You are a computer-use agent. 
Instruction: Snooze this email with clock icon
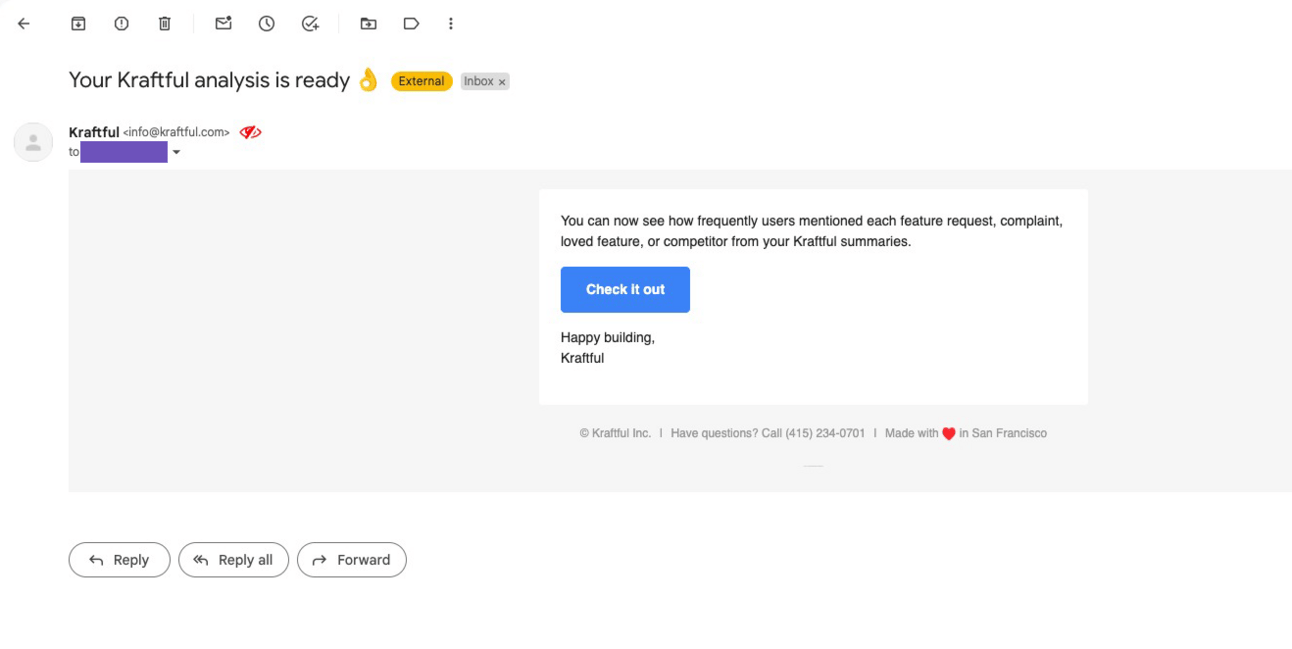tap(266, 24)
